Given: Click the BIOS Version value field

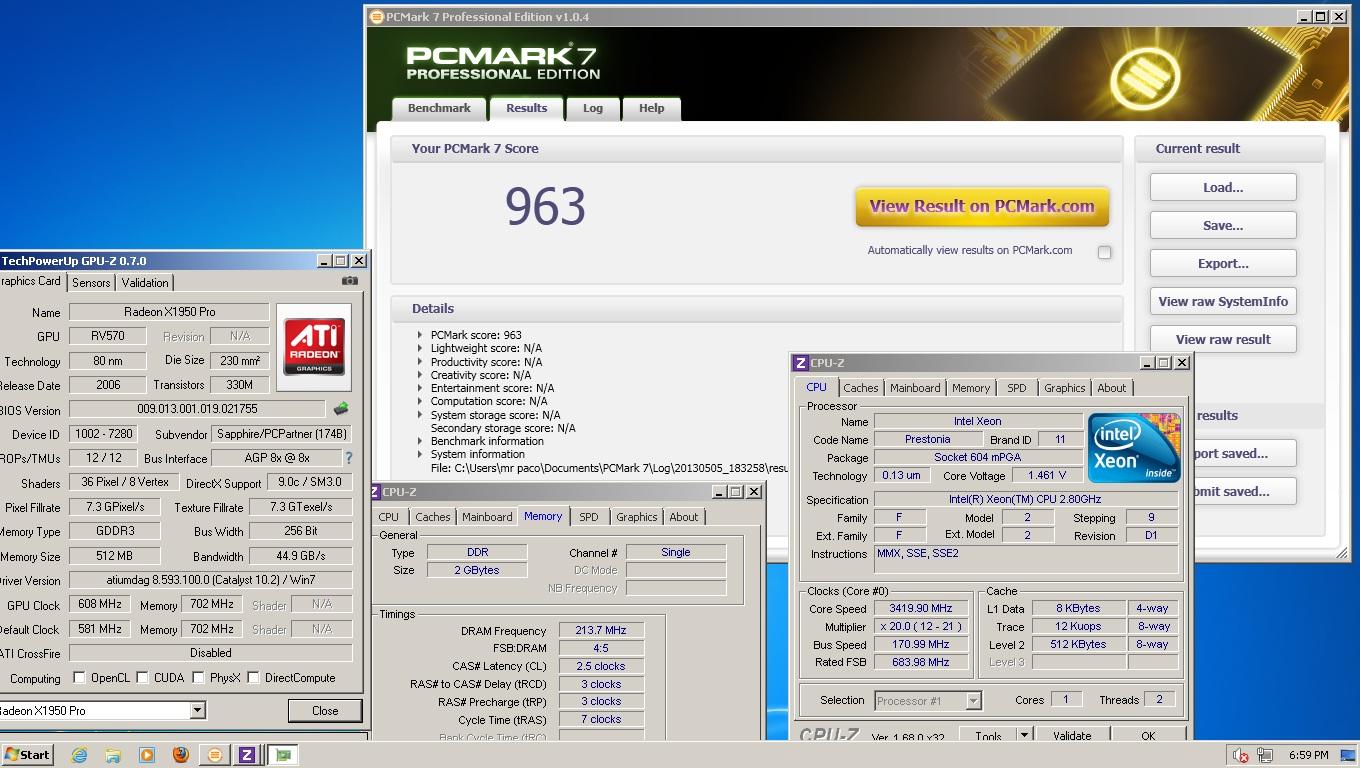Looking at the screenshot, I should [x=197, y=409].
